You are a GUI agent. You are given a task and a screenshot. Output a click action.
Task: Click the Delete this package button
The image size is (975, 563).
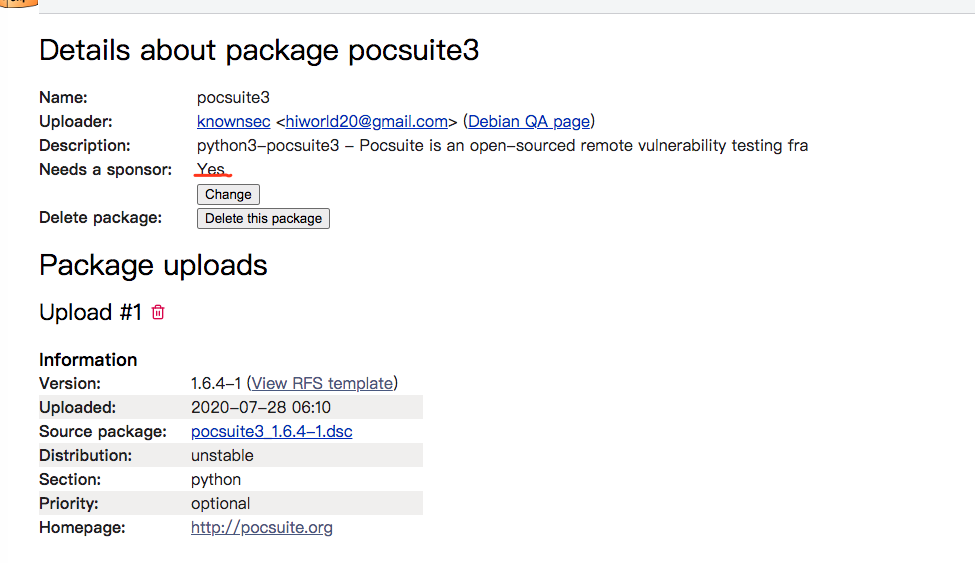pos(263,218)
